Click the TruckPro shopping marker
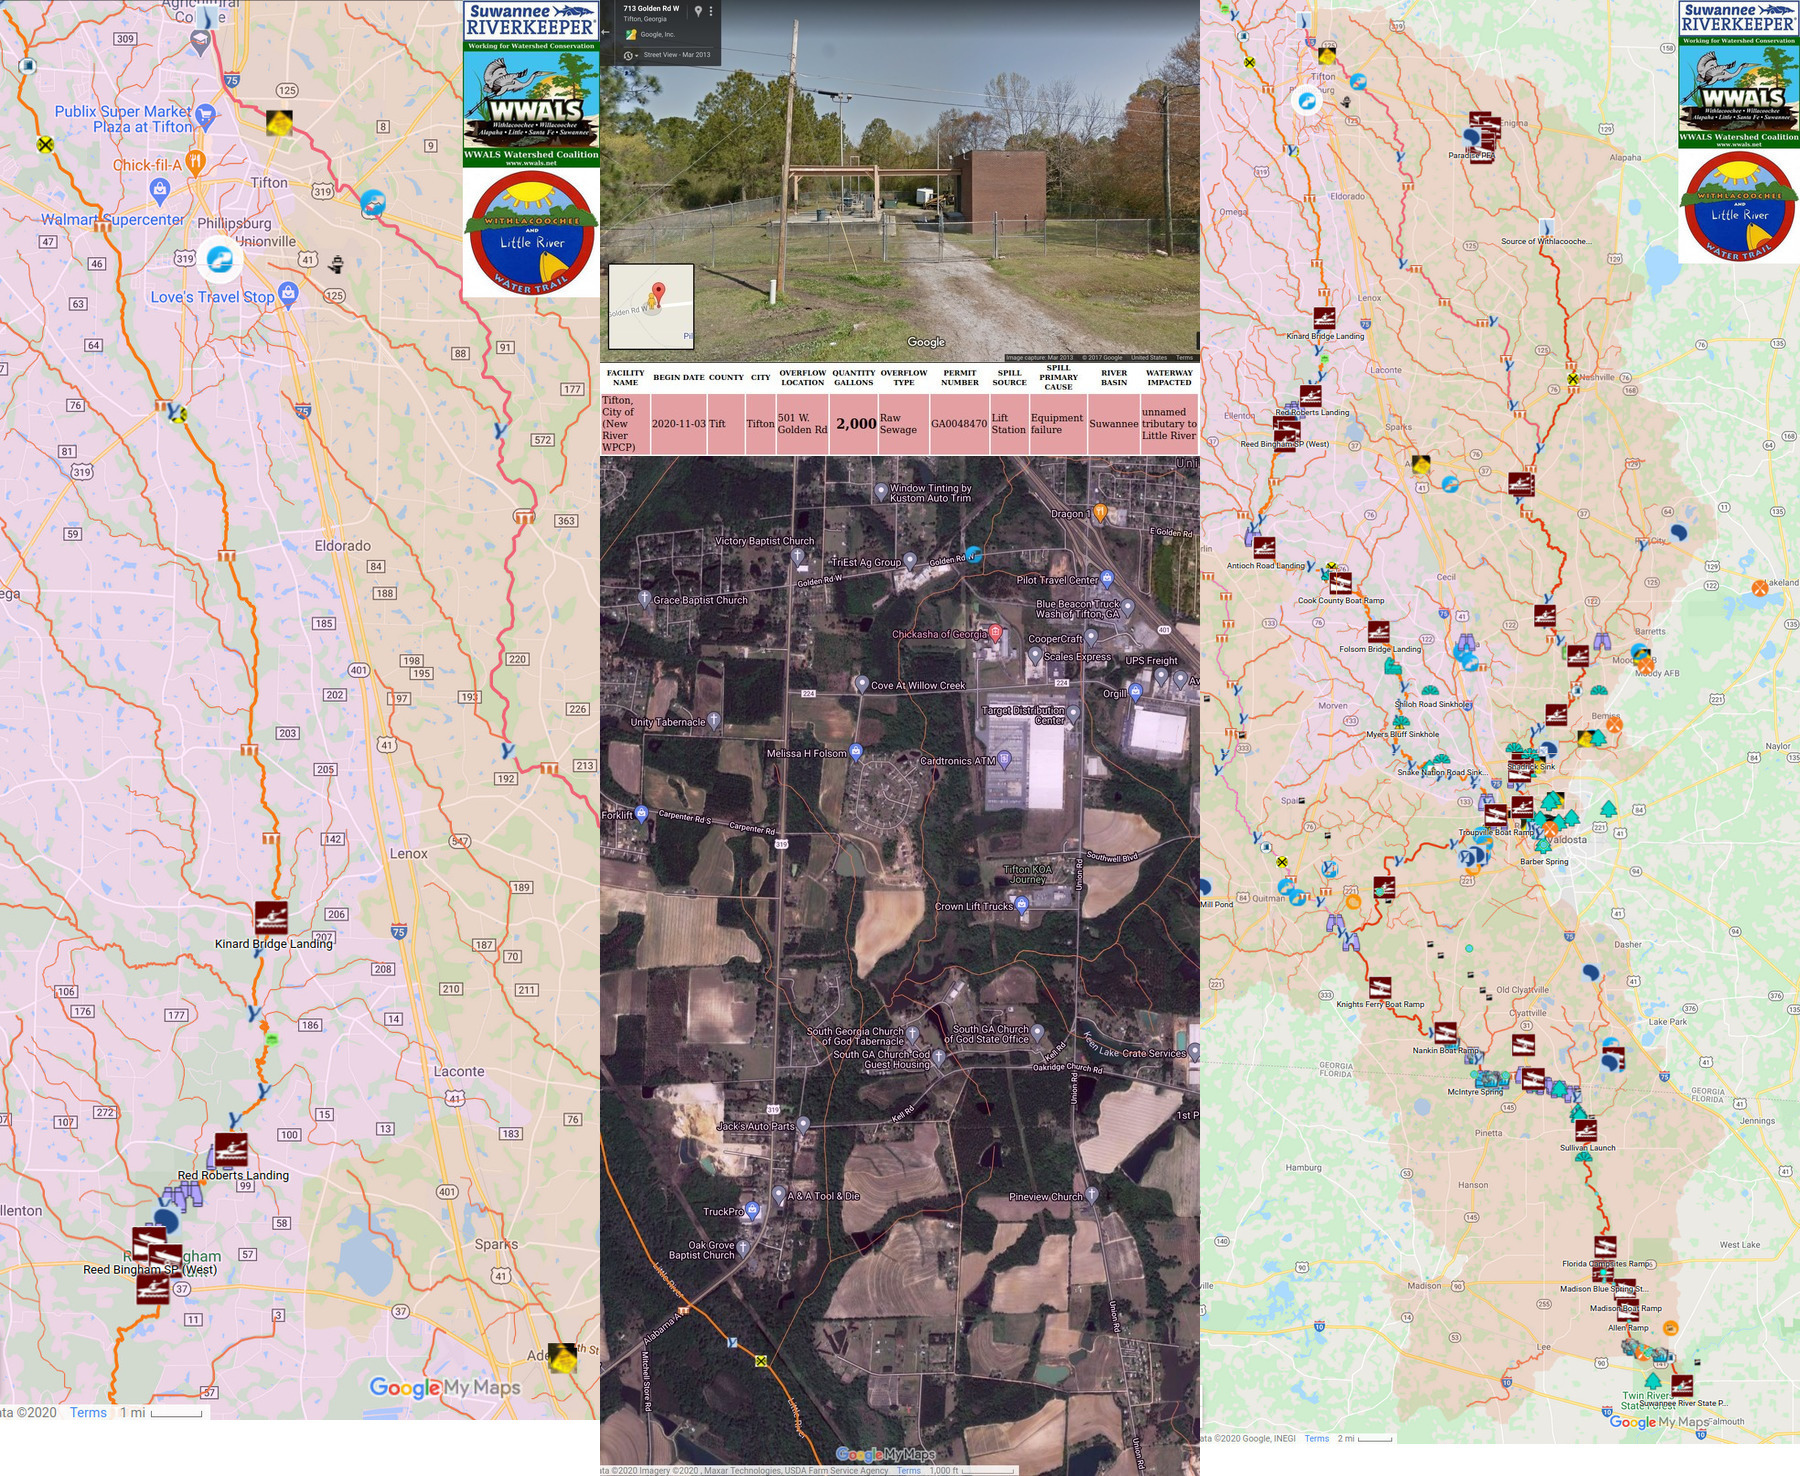Image resolution: width=1800 pixels, height=1476 pixels. (x=753, y=1210)
